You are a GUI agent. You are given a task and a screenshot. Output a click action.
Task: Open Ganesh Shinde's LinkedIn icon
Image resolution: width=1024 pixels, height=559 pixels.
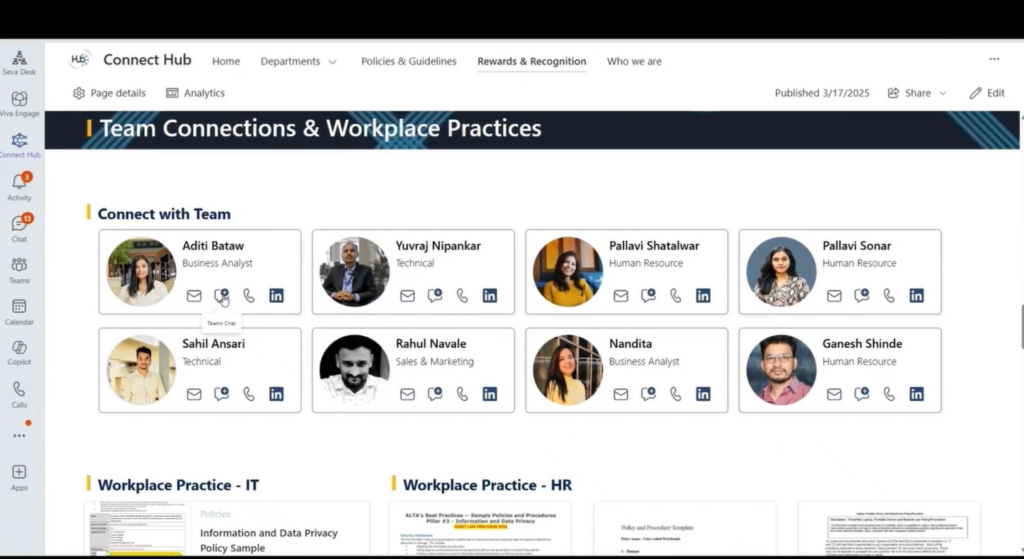click(917, 394)
